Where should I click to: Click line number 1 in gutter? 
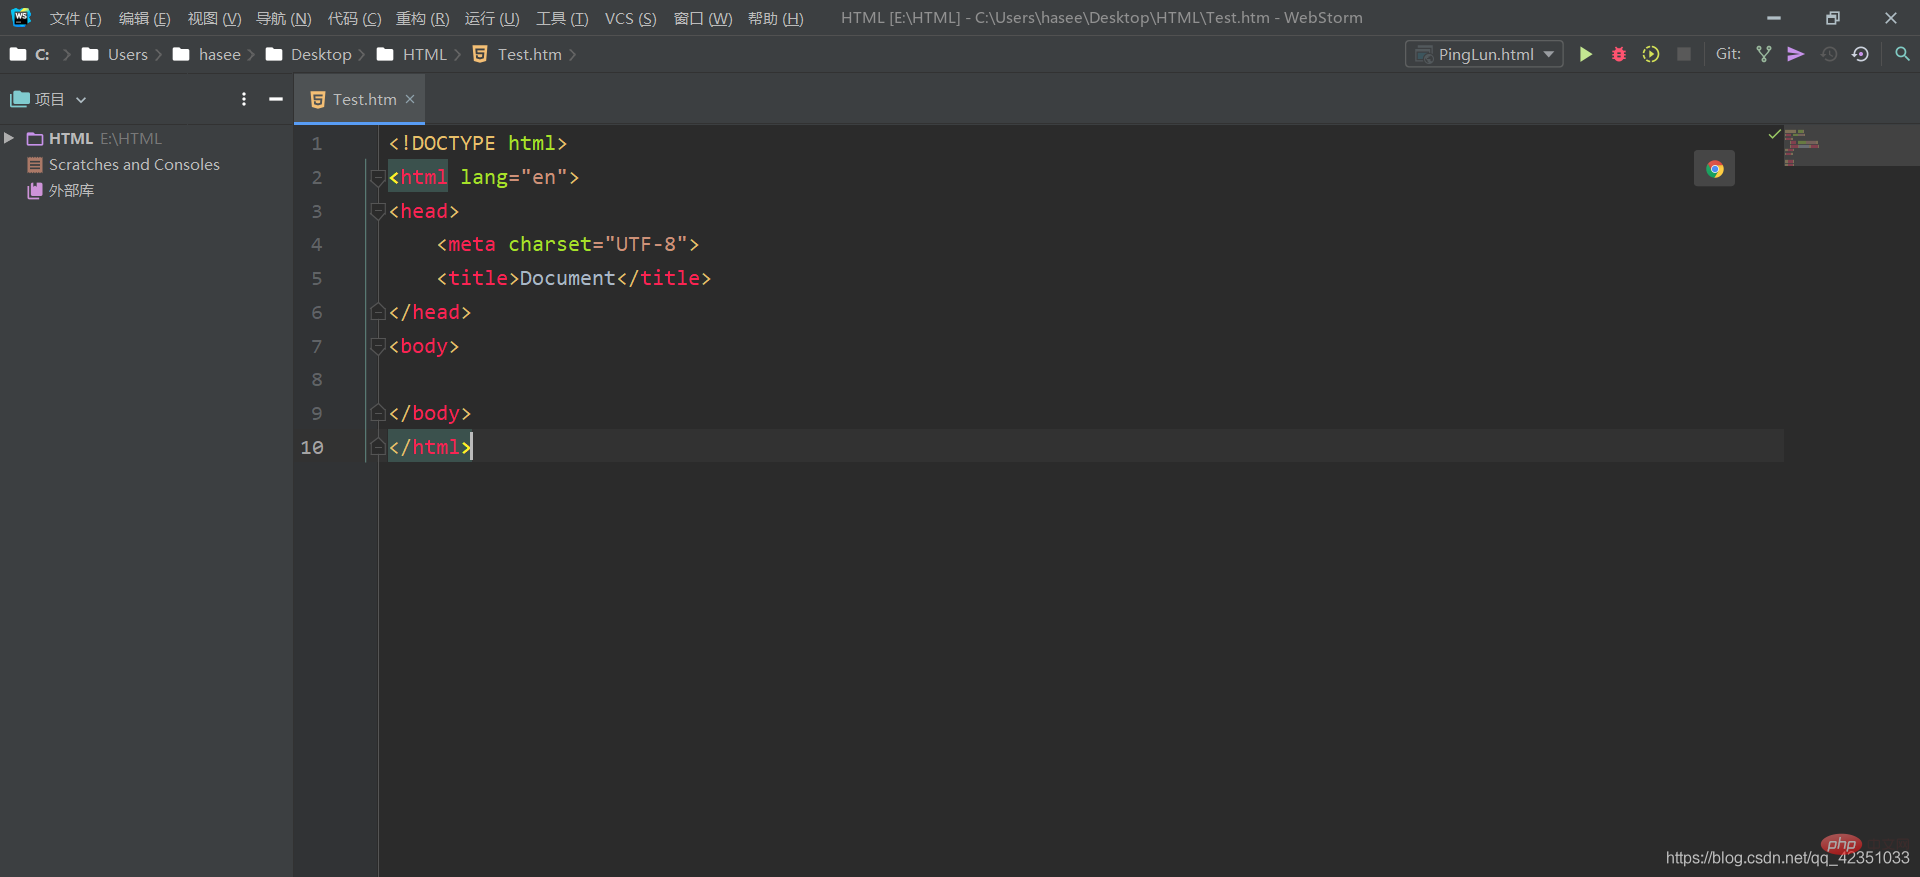pos(316,144)
